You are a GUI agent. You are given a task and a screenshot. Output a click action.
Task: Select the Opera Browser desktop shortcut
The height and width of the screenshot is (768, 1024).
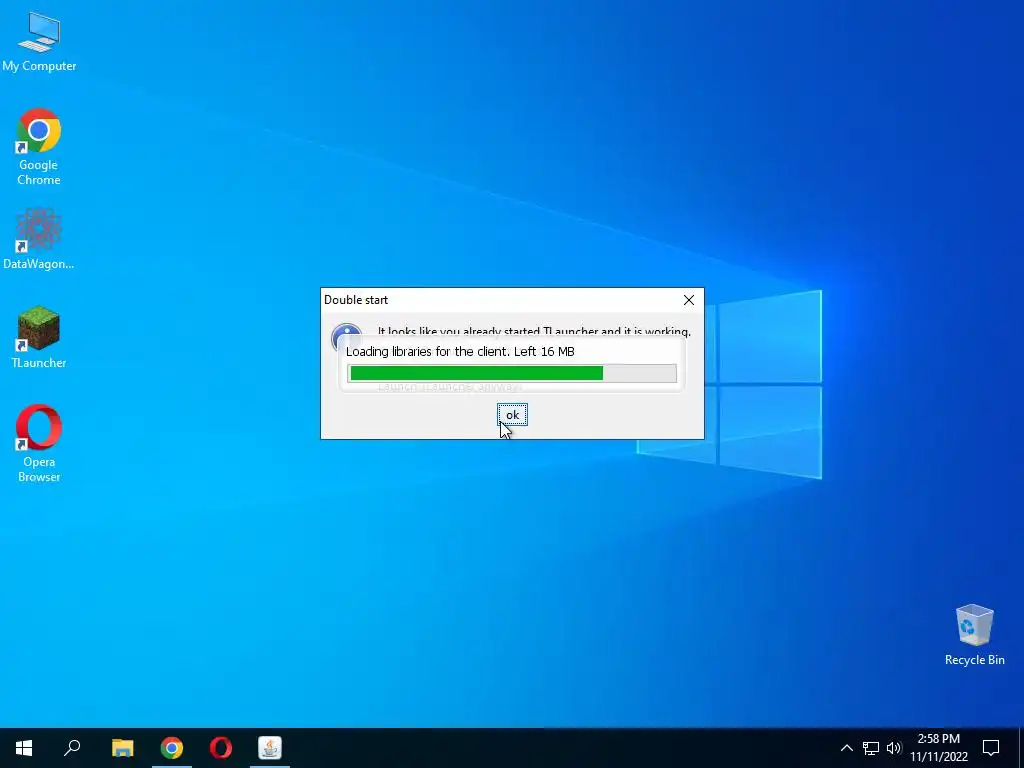(39, 443)
